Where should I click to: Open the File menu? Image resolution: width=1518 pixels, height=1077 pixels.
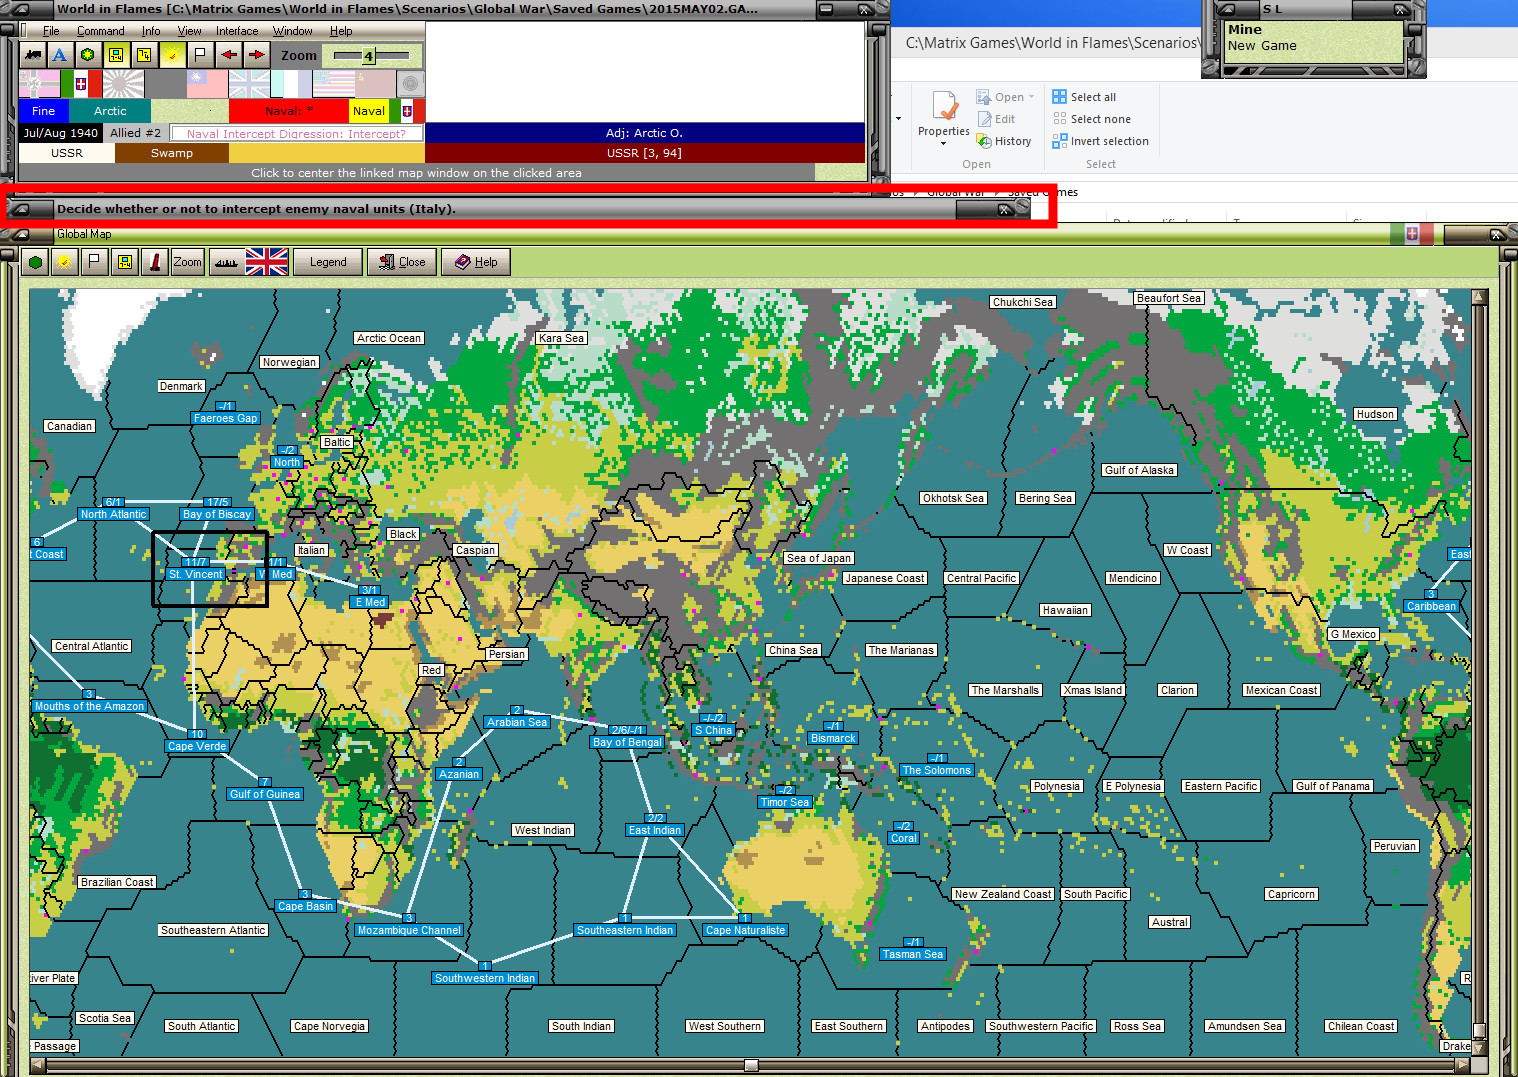tap(51, 31)
